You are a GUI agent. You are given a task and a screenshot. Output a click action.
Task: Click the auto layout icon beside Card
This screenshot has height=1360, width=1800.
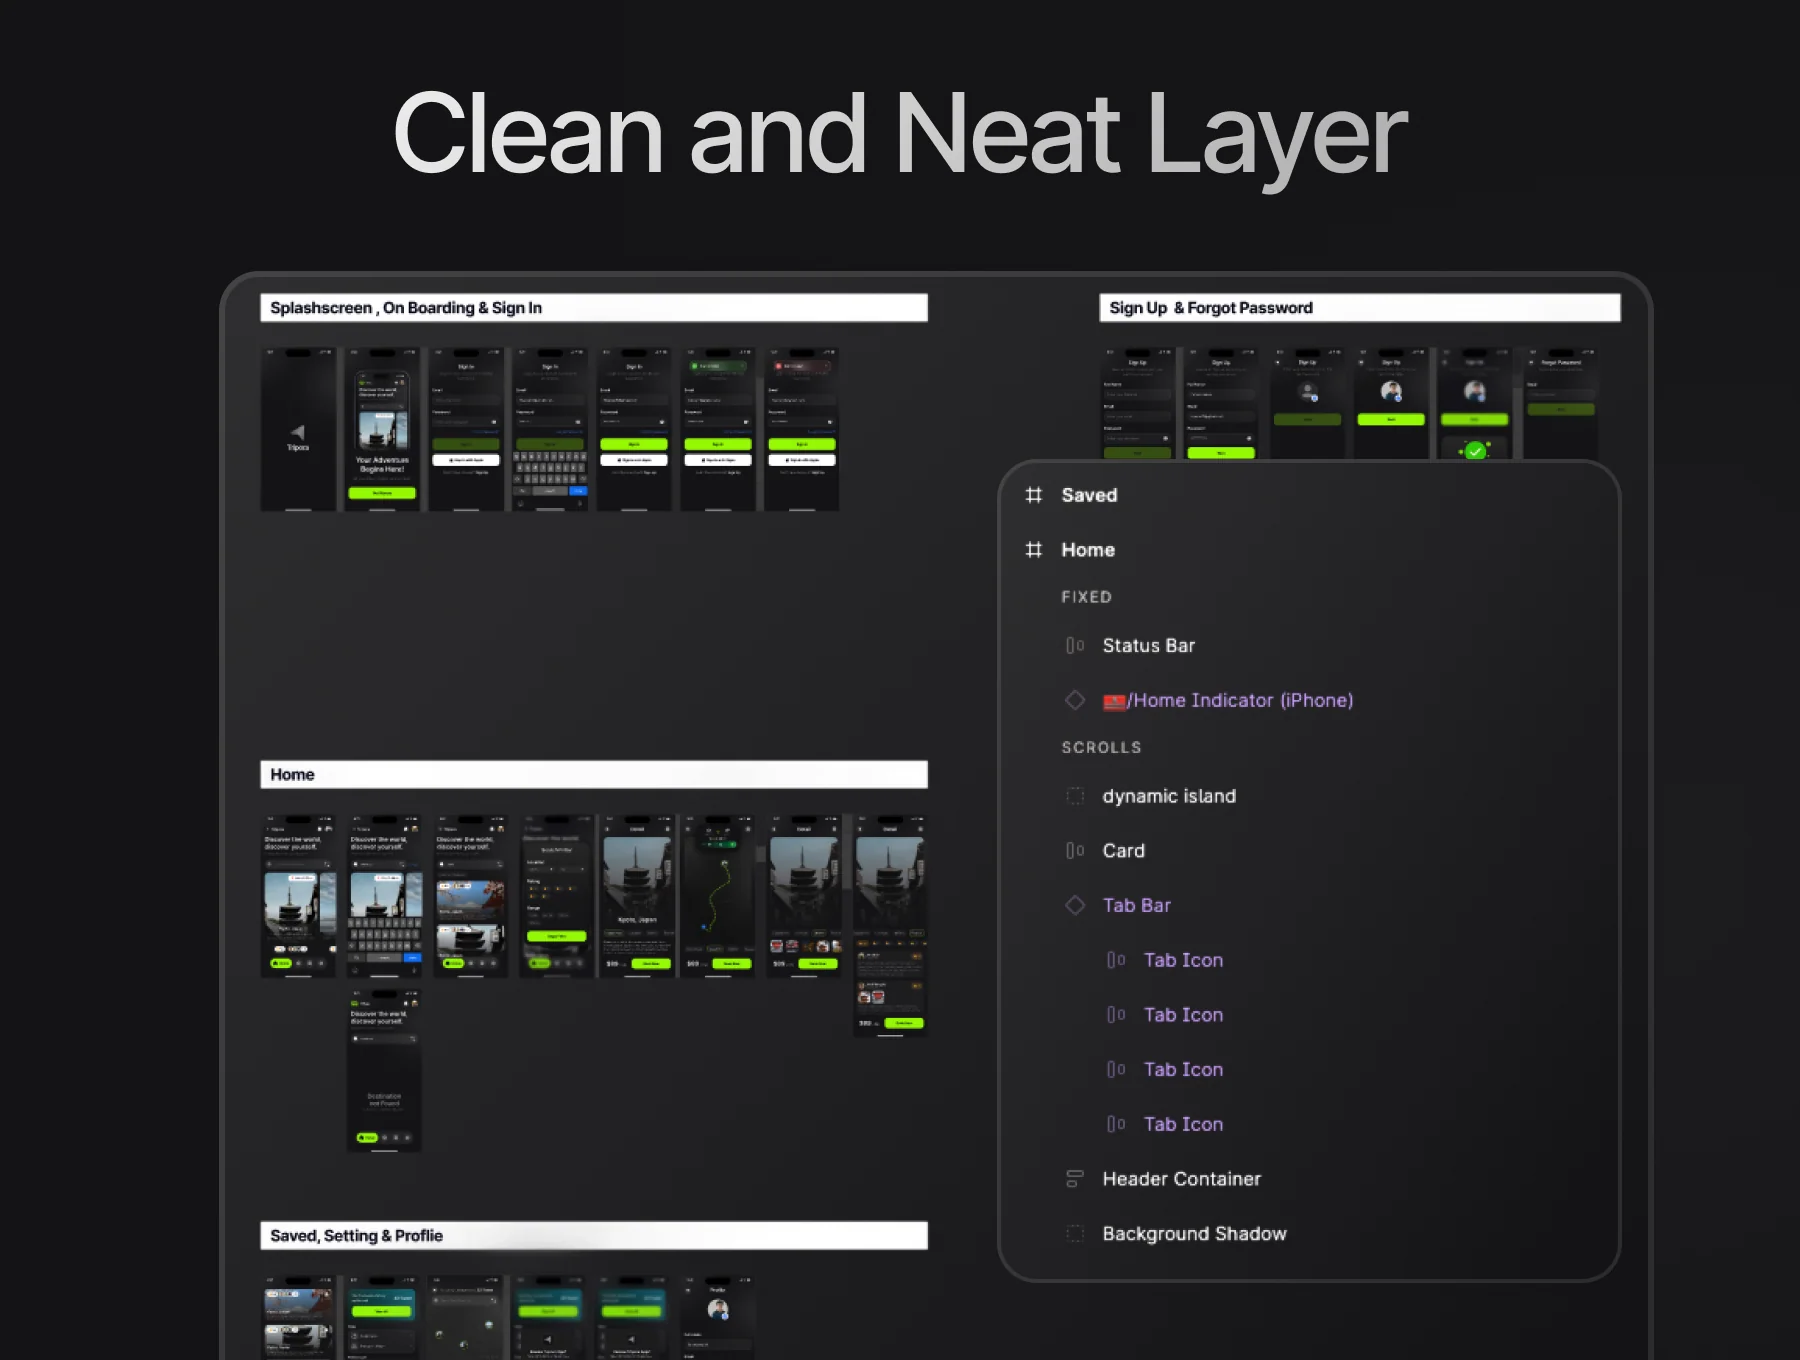pos(1075,851)
